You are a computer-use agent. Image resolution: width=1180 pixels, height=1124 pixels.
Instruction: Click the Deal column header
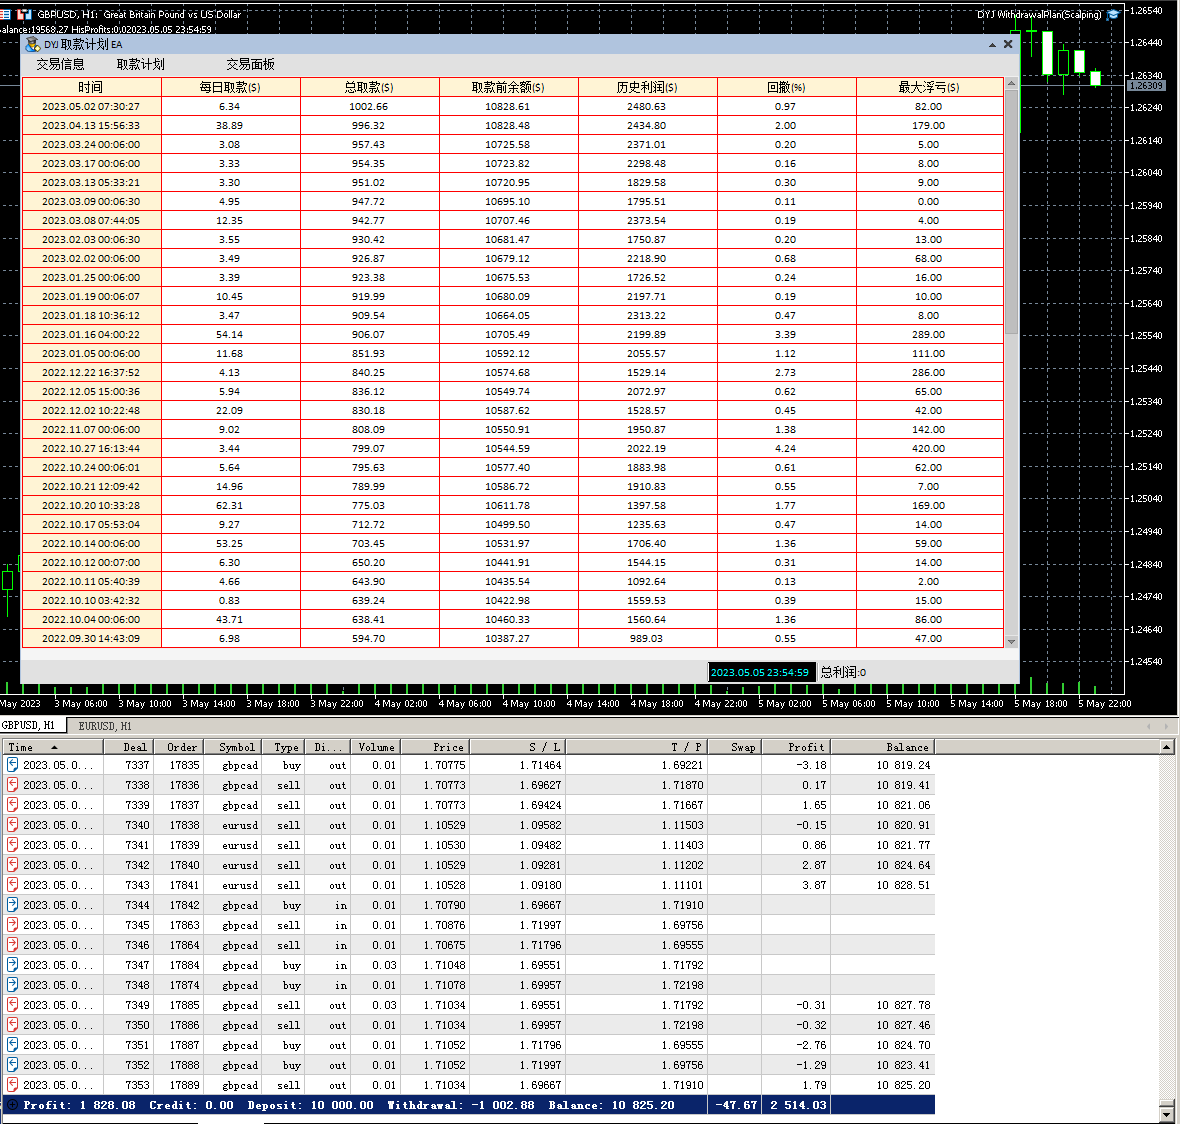pyautogui.click(x=129, y=747)
